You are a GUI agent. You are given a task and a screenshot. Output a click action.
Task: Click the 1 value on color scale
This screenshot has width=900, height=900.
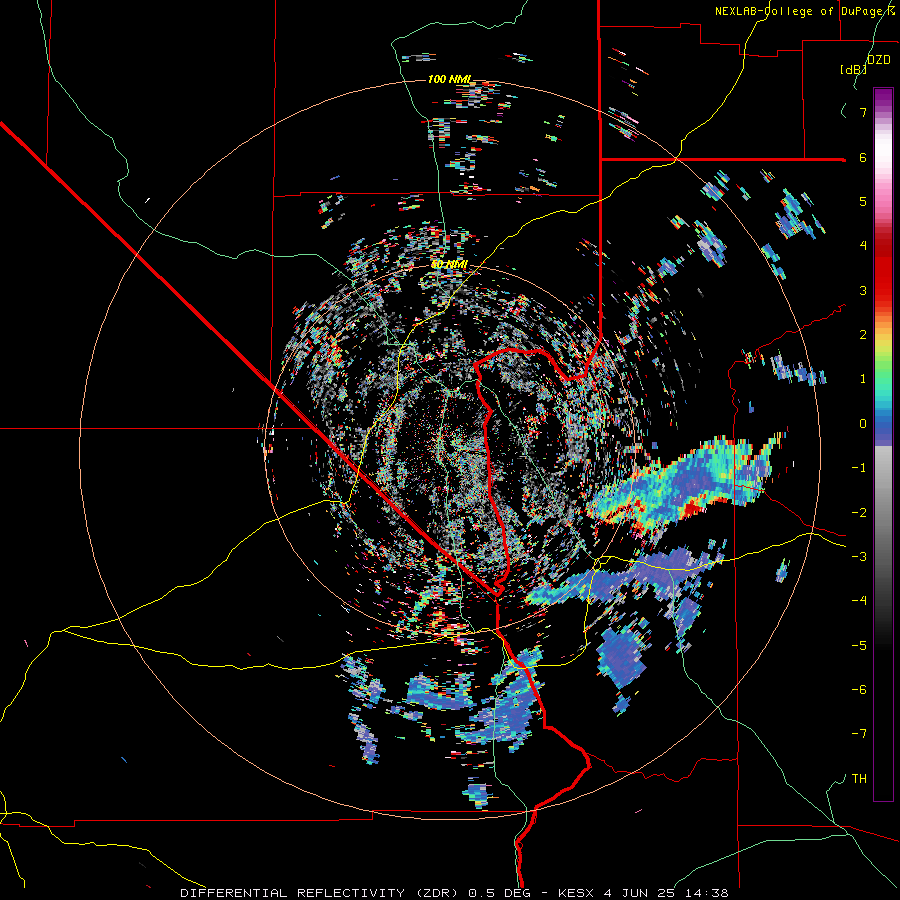pyautogui.click(x=863, y=379)
